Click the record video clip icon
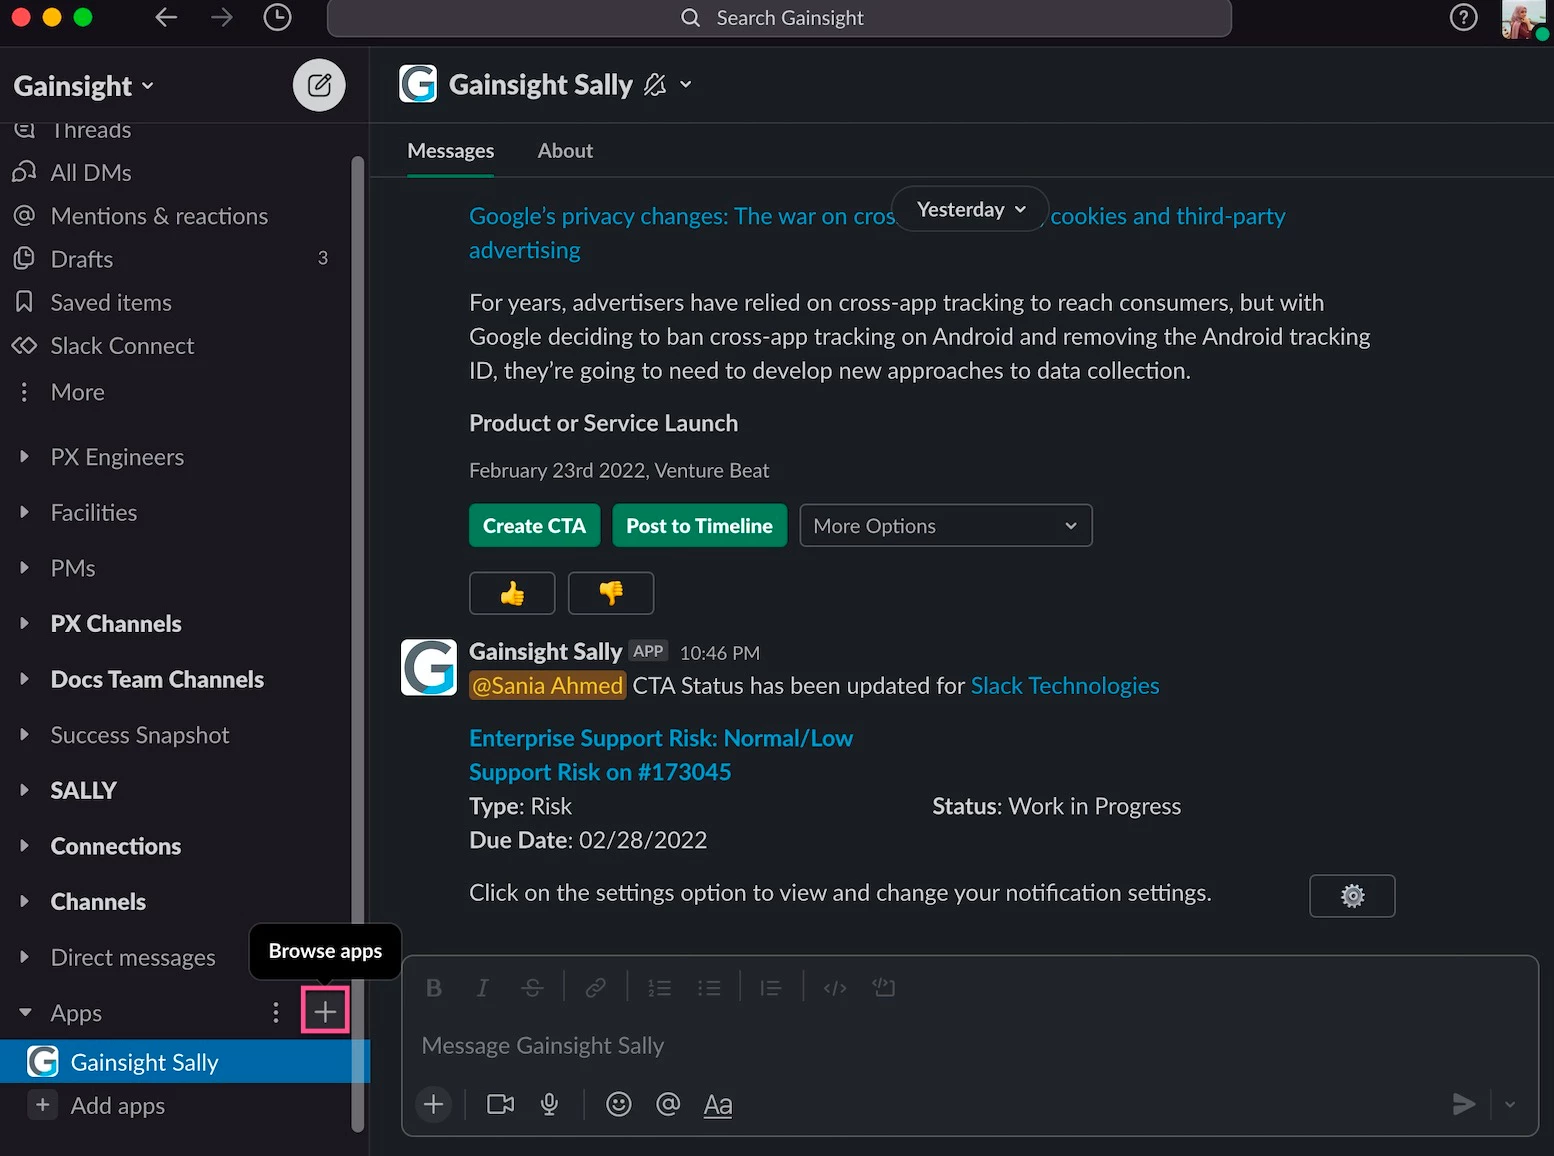 coord(500,1105)
